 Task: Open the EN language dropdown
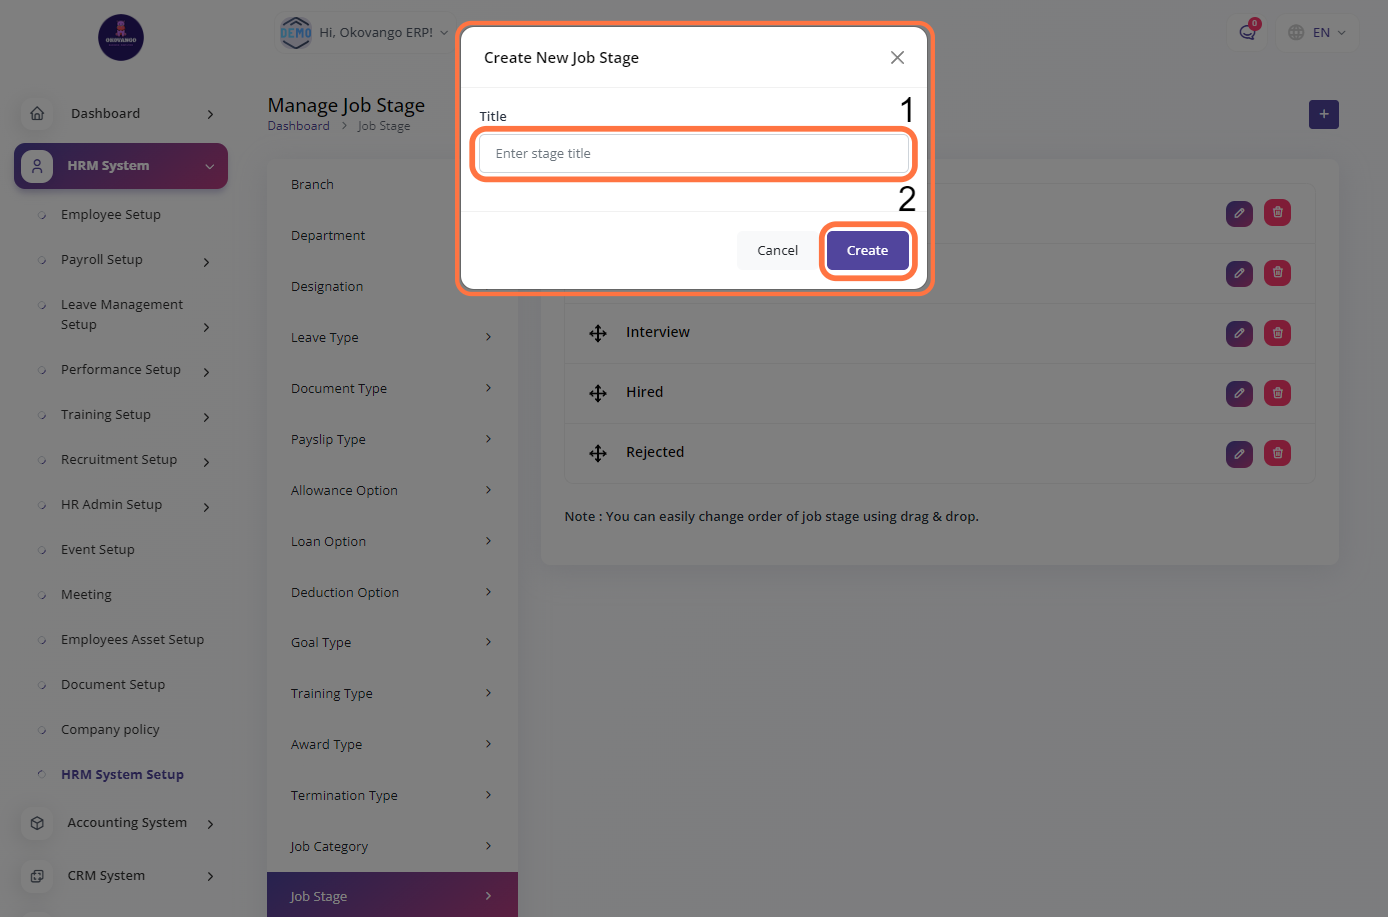point(1317,32)
